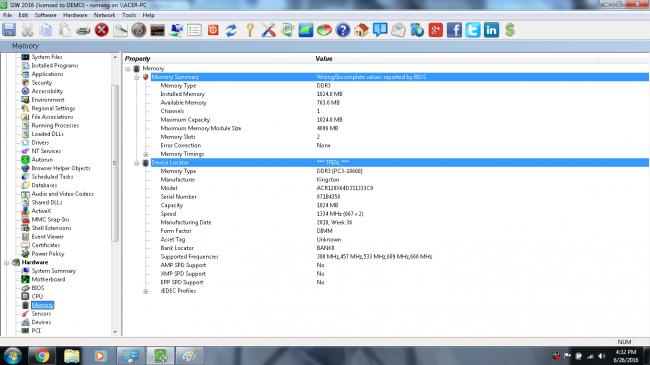Select PCI in the sidebar
Viewport: 650px width, 365px height.
[x=36, y=331]
